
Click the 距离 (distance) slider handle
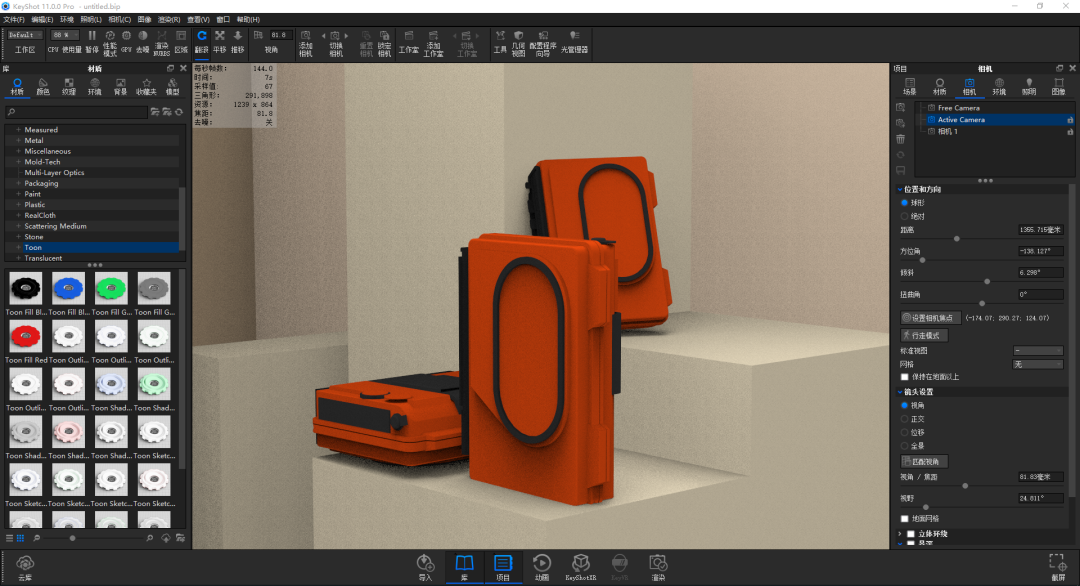coord(957,239)
